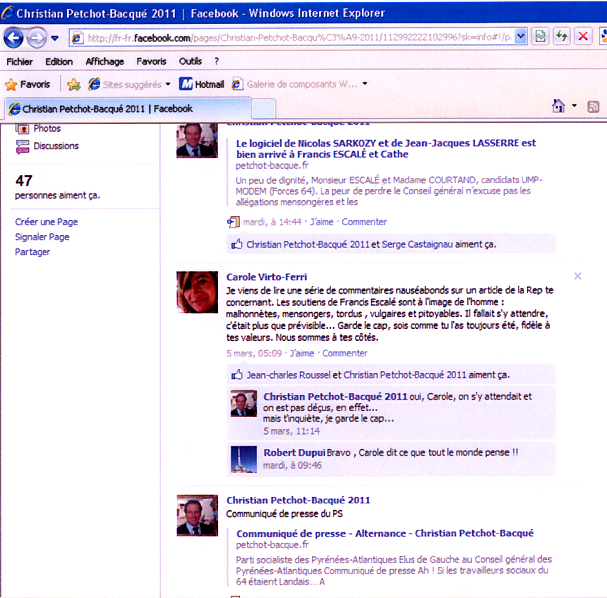Click profile photo beside the logiciel article post
This screenshot has height=598, width=607.
[197, 140]
